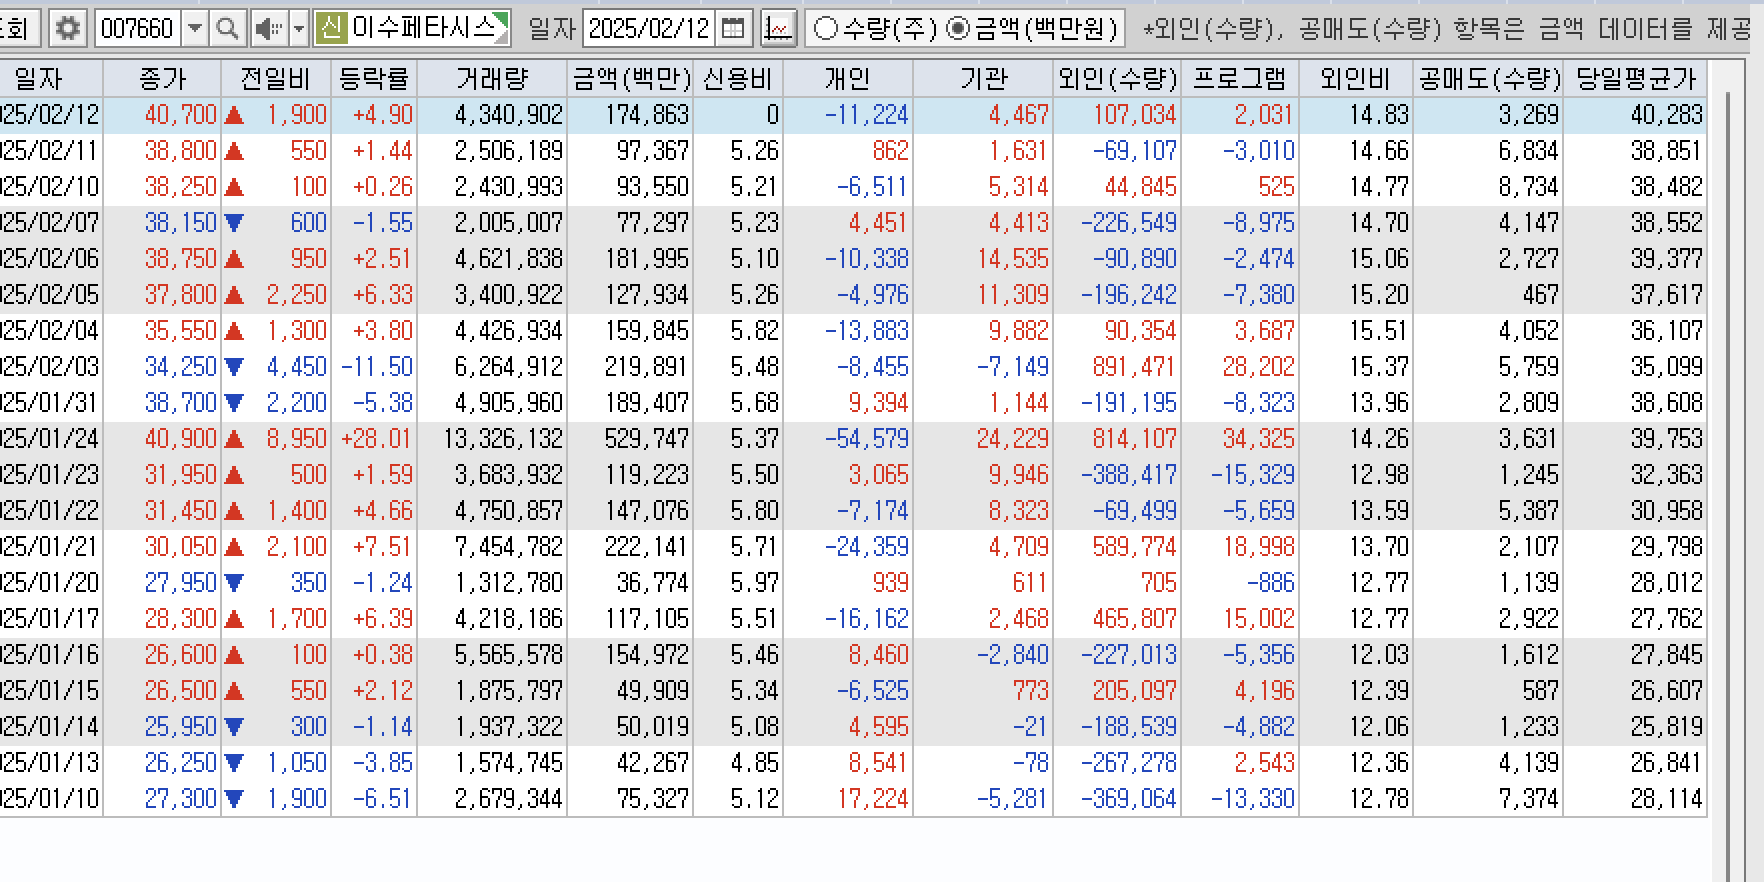Click the stock code input field 007660
Screen dimensions: 1764x882
[x=139, y=28]
